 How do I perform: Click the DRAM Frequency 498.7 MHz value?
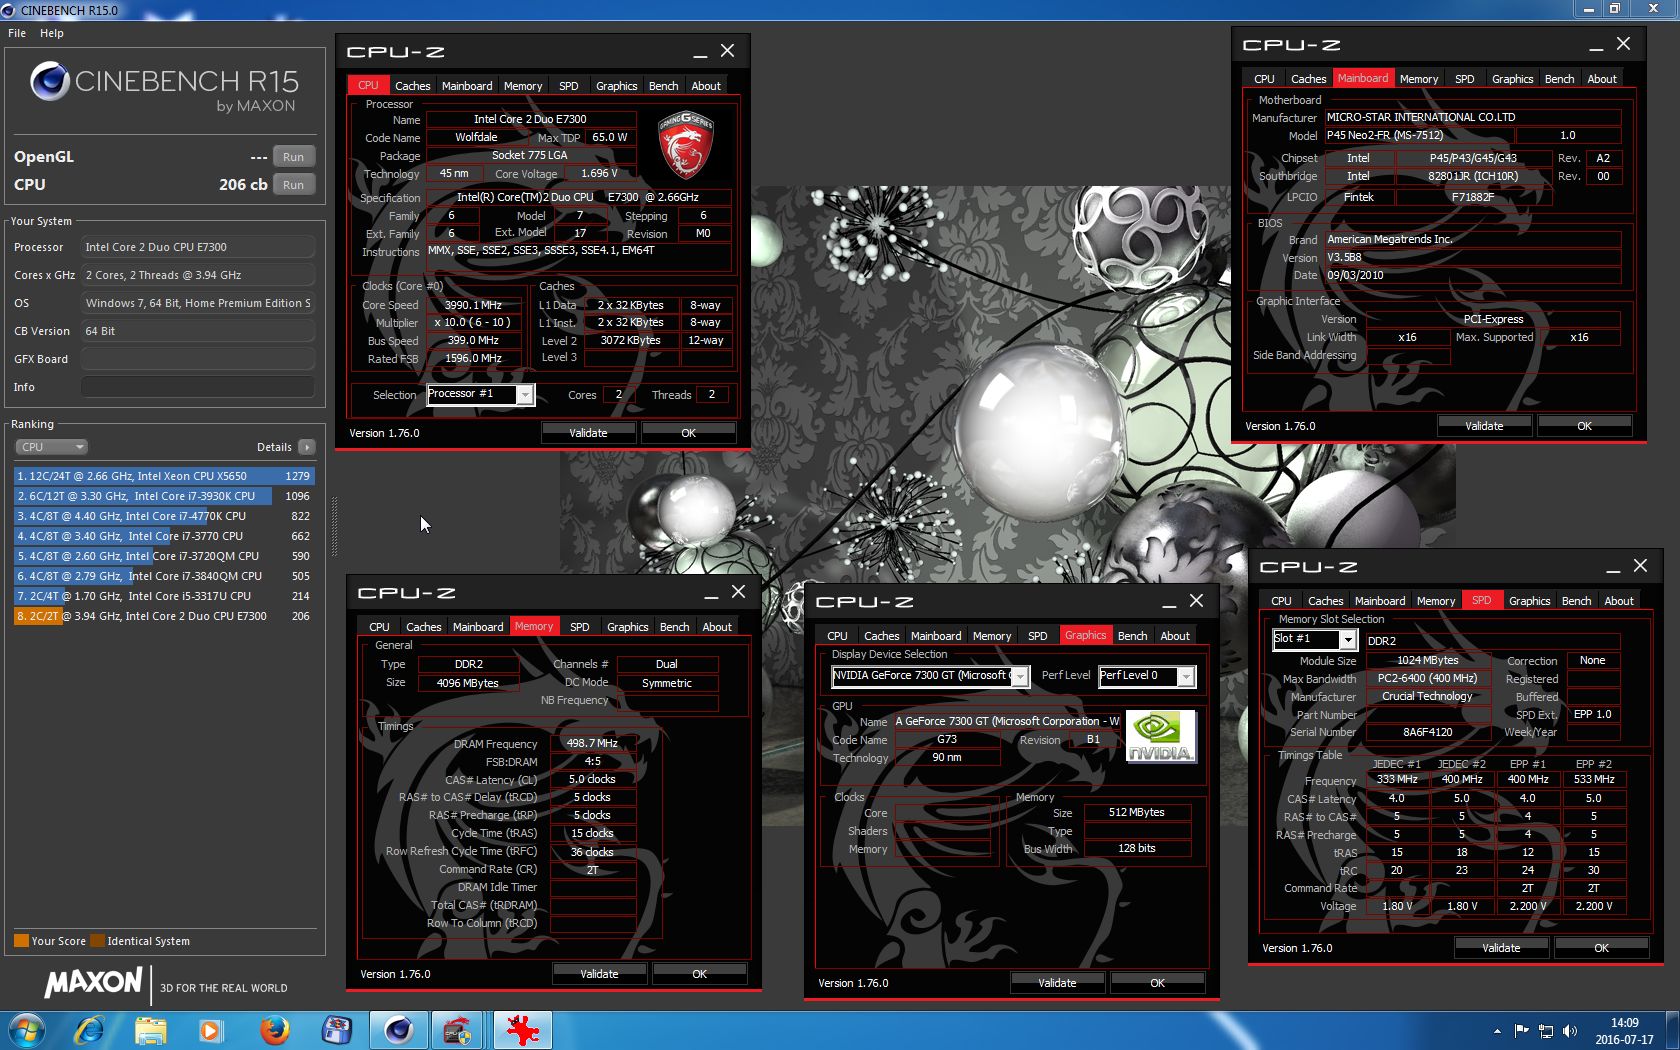tap(592, 743)
